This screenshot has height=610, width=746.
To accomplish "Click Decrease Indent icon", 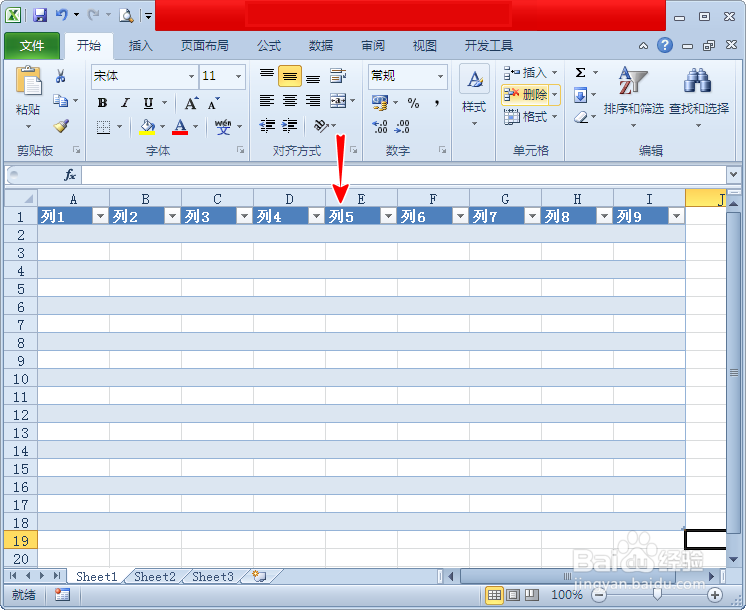I will [267, 126].
